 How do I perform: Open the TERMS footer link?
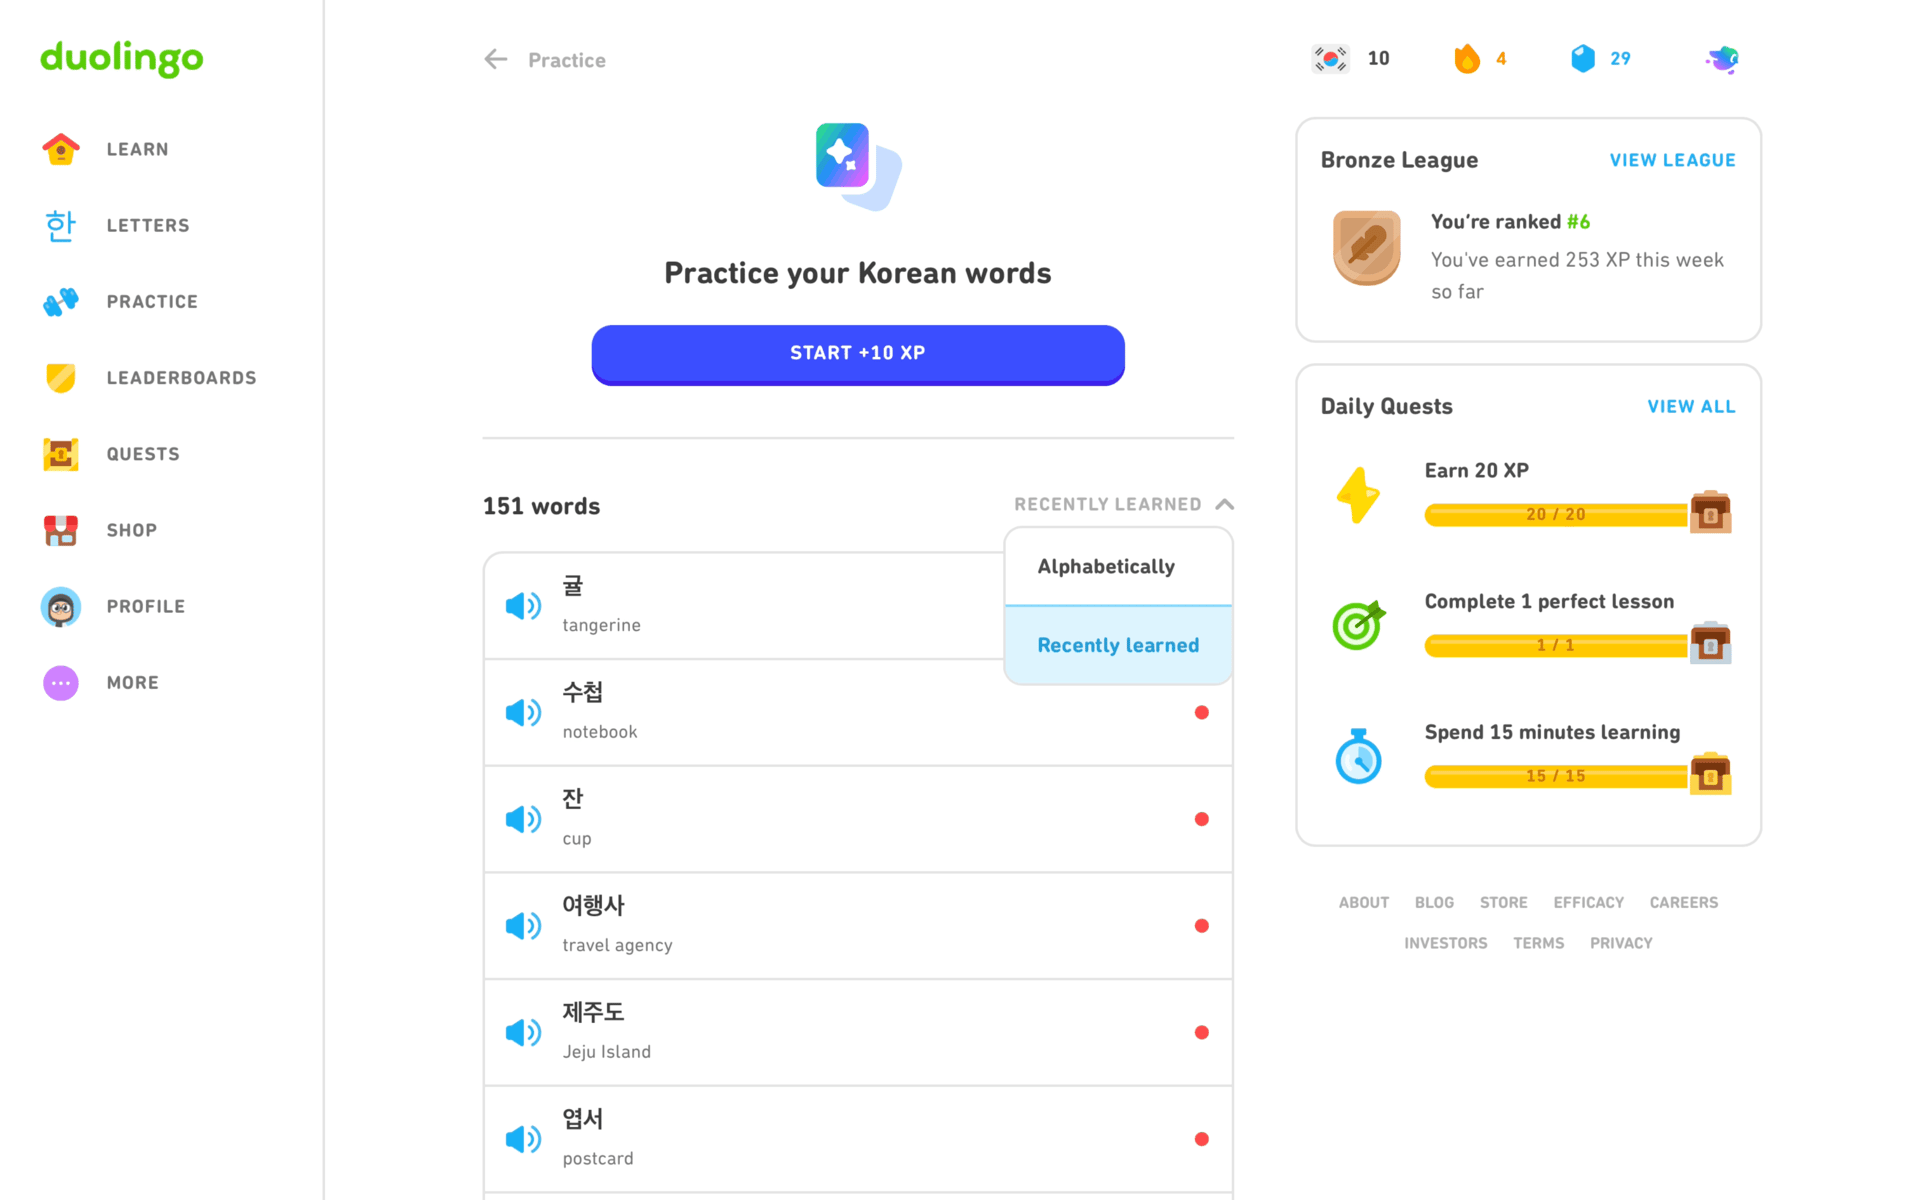(1538, 943)
